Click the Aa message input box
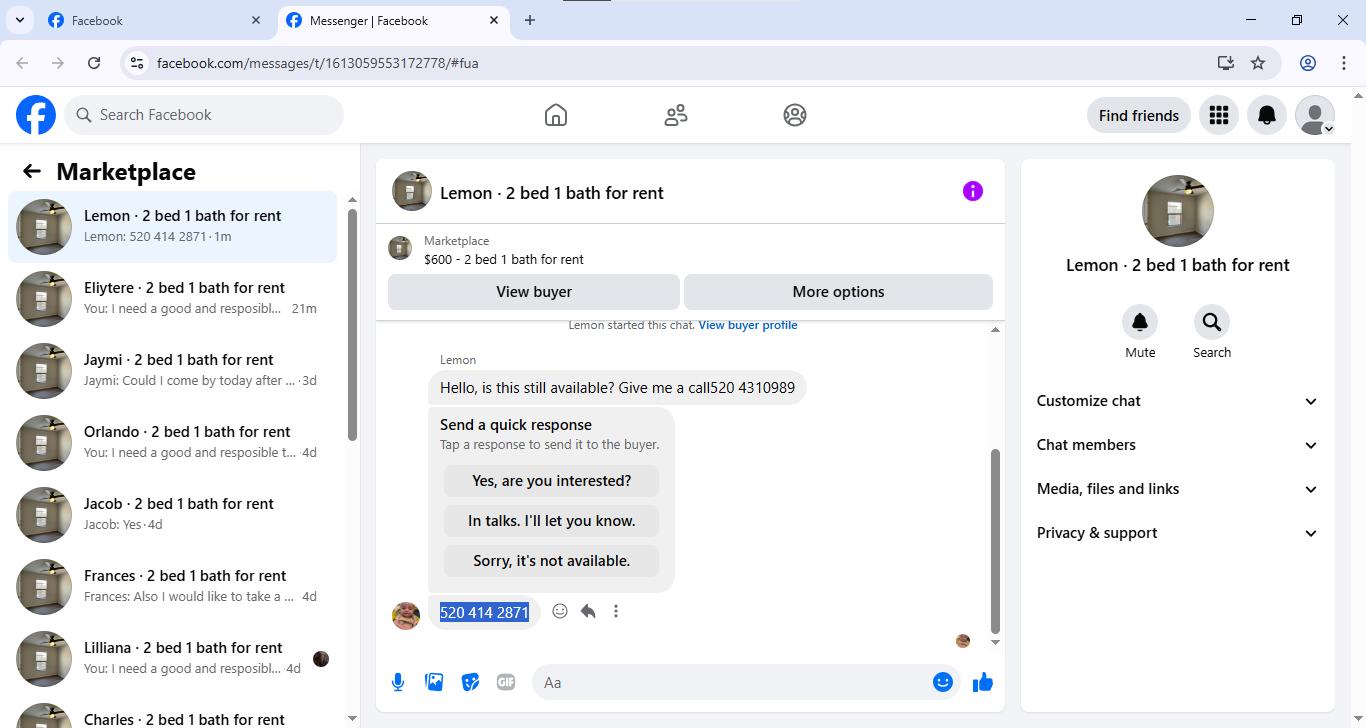The height and width of the screenshot is (728, 1366). tap(746, 682)
